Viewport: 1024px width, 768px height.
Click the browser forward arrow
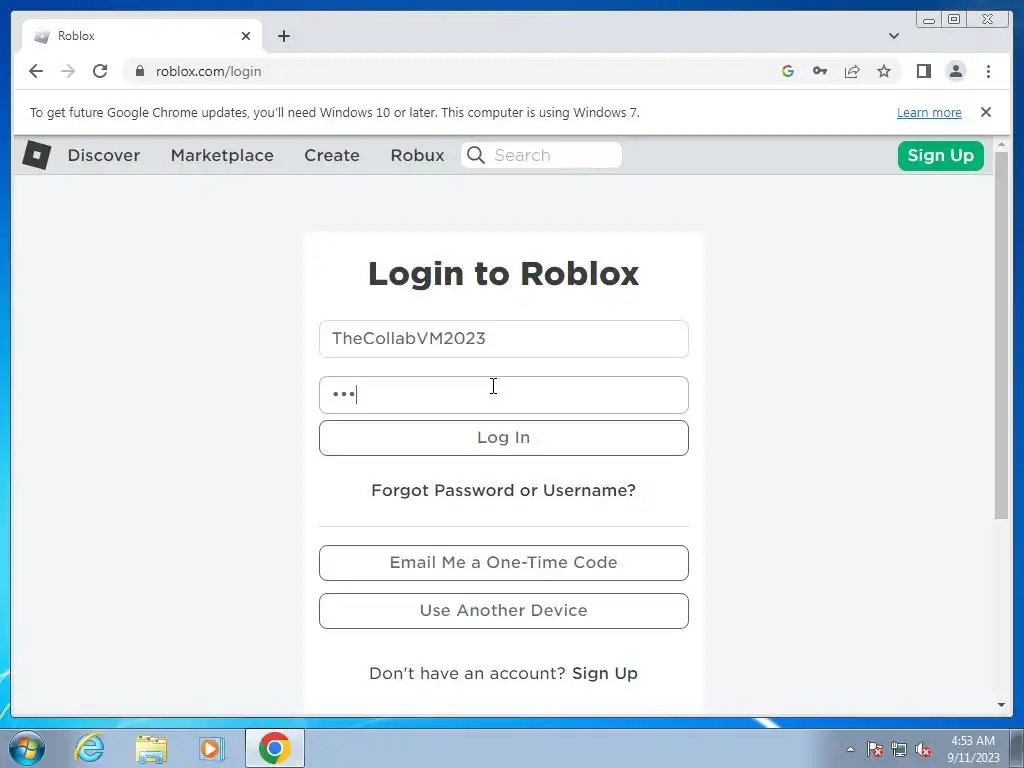point(68,71)
